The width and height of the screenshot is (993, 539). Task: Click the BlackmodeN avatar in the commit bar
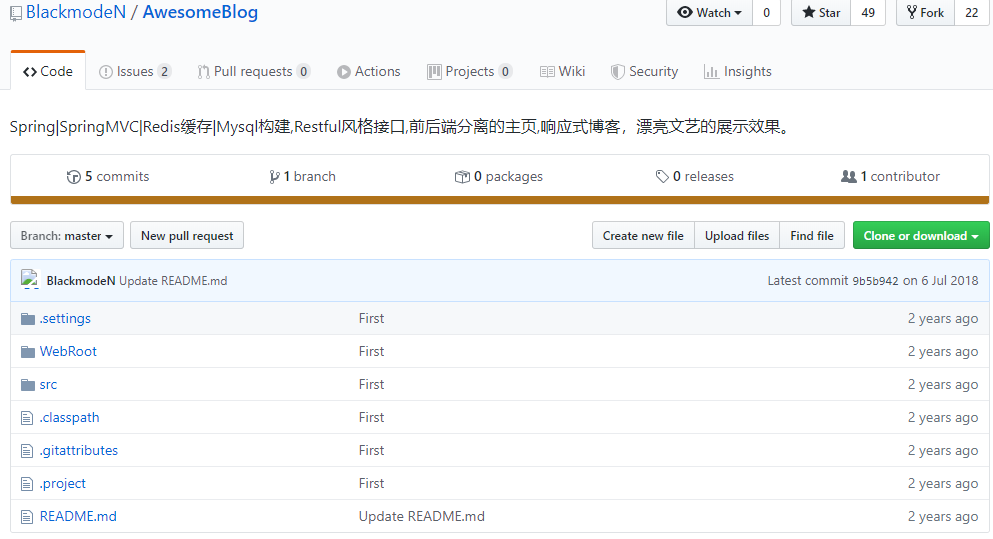(x=30, y=279)
